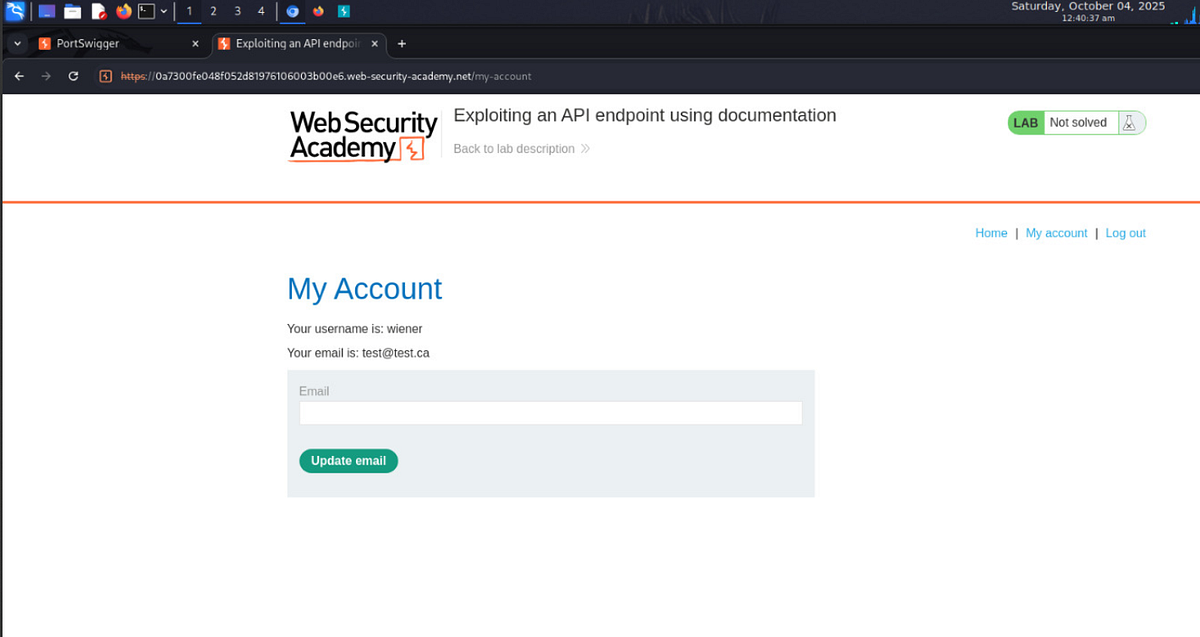Select the My Account heading text
The image size is (1200, 637).
coord(364,288)
